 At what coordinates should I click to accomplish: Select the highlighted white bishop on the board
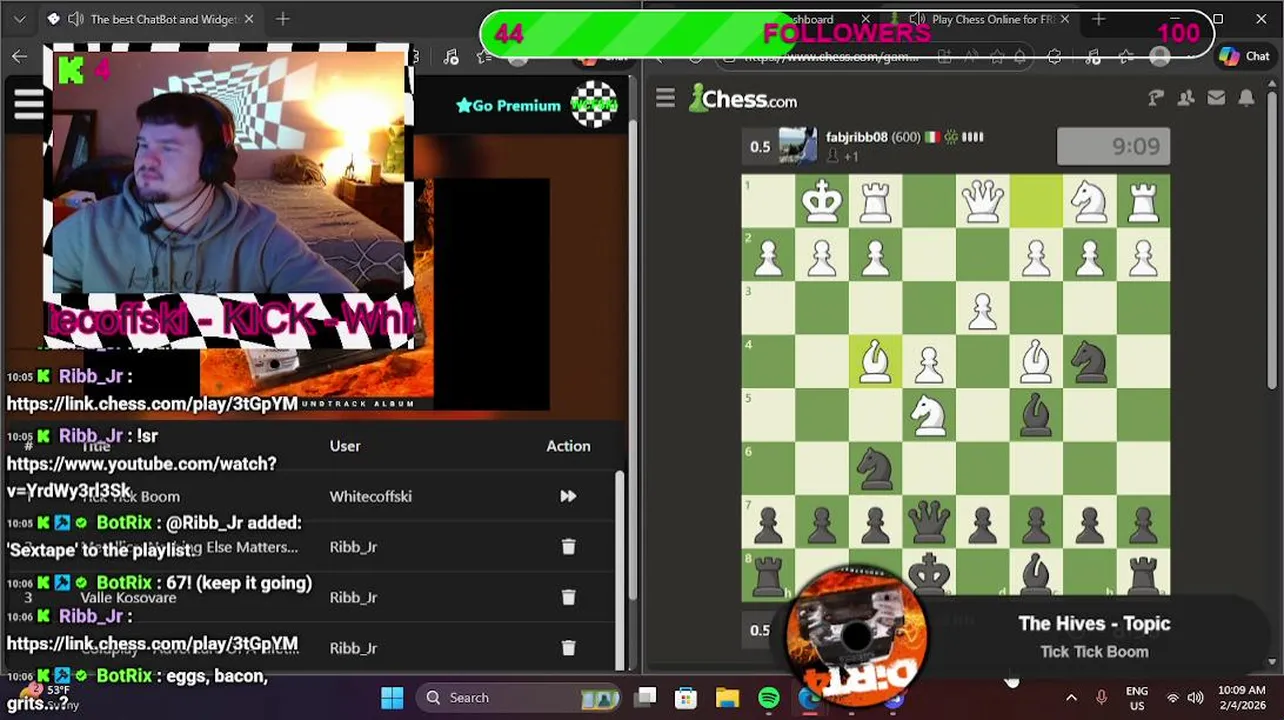coord(876,361)
